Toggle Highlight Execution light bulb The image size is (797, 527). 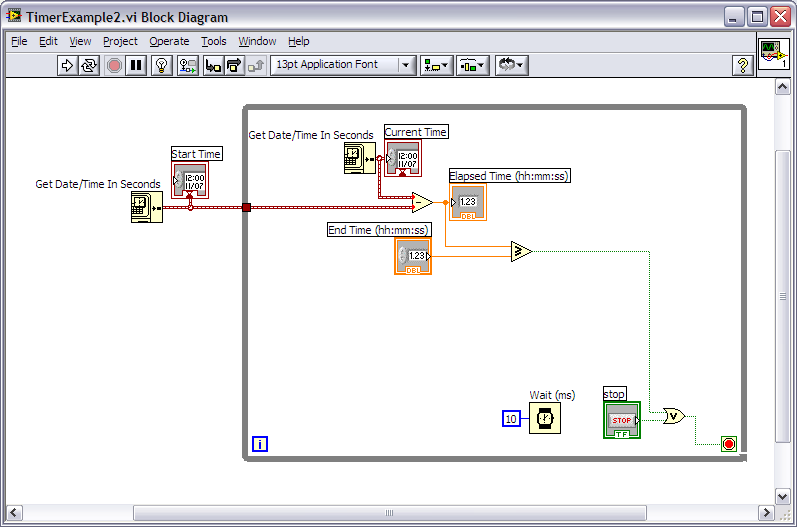point(160,65)
